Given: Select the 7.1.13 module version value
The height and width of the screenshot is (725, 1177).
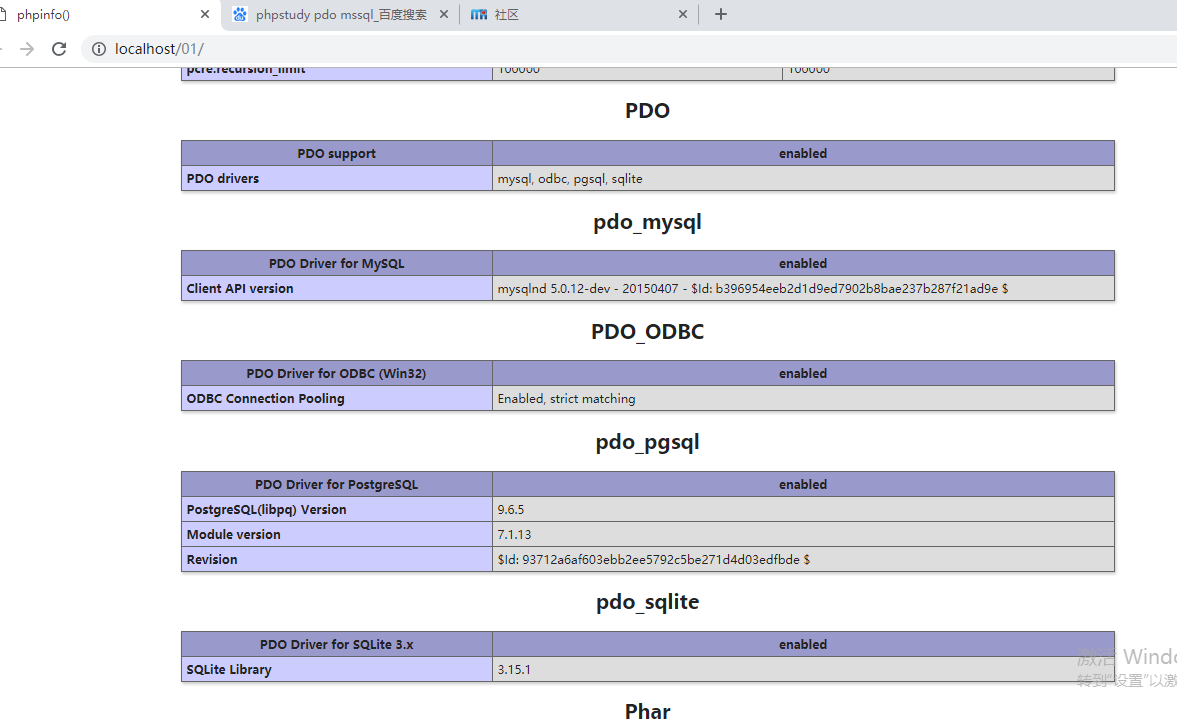Looking at the screenshot, I should [514, 534].
